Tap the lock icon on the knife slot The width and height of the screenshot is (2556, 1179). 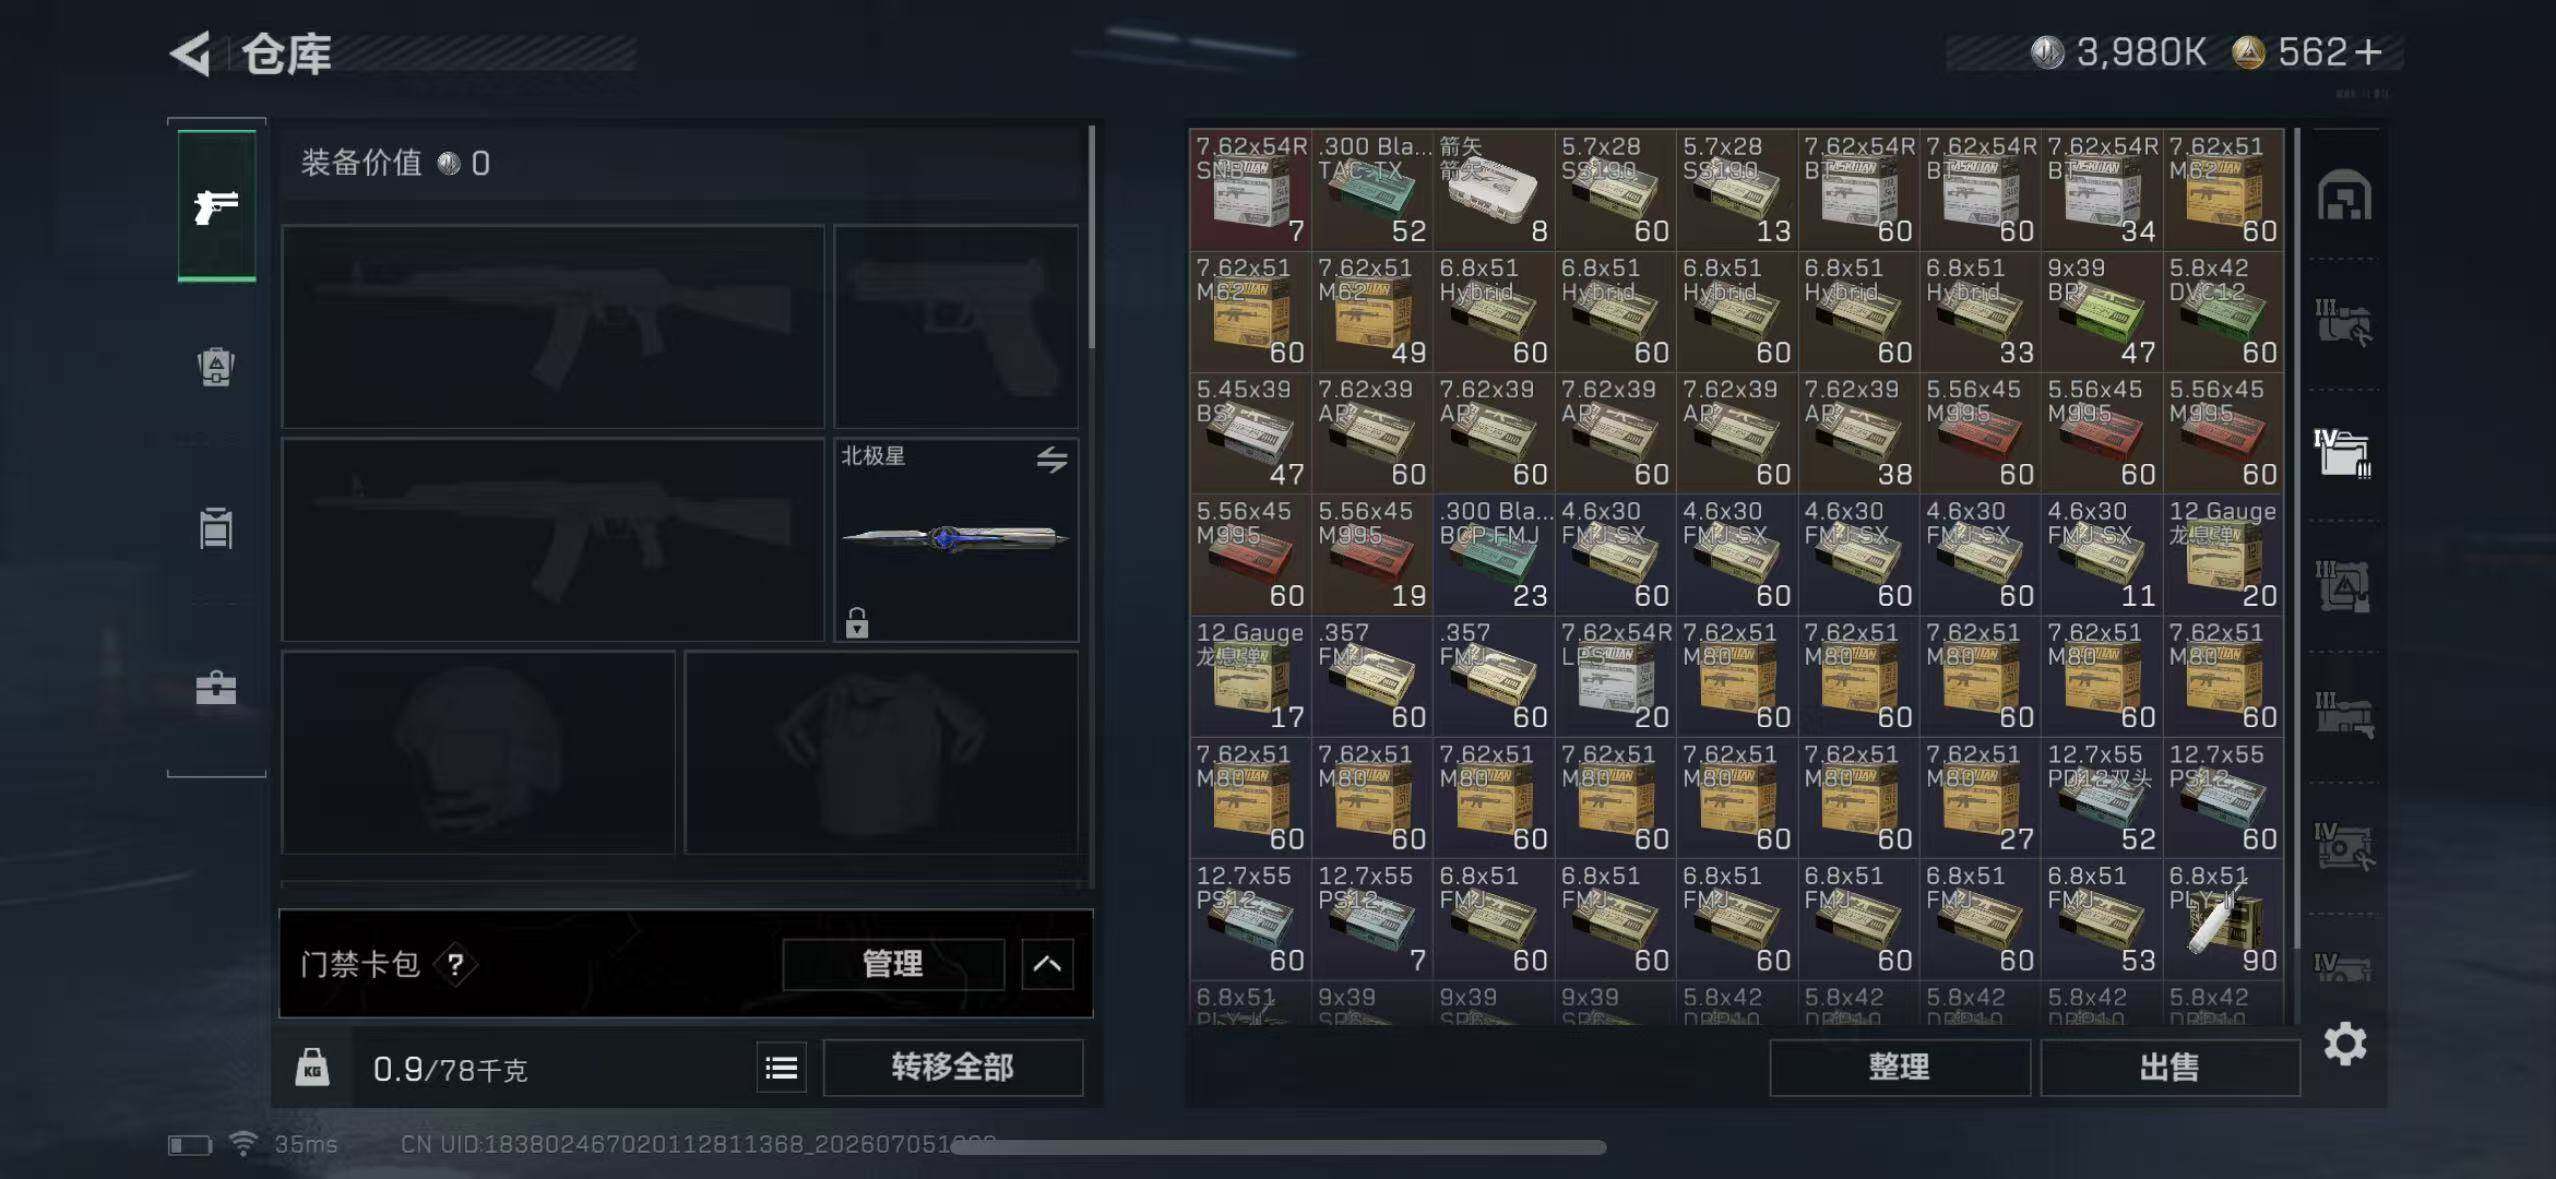click(x=857, y=622)
